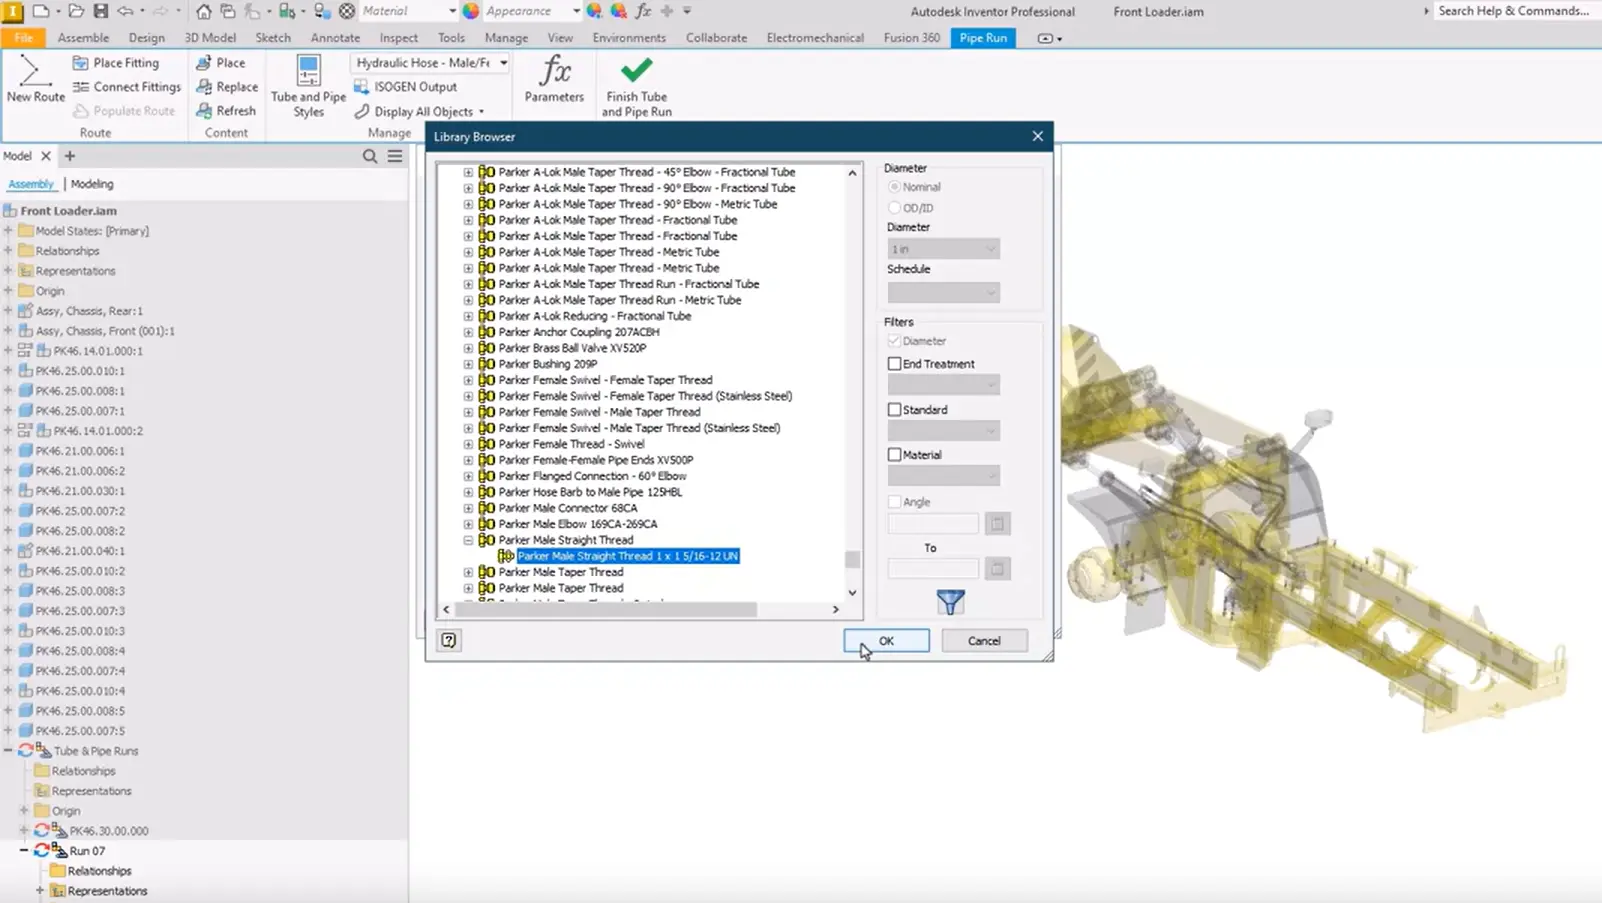
Task: Confirm with OK in Library Browser
Action: (x=886, y=640)
